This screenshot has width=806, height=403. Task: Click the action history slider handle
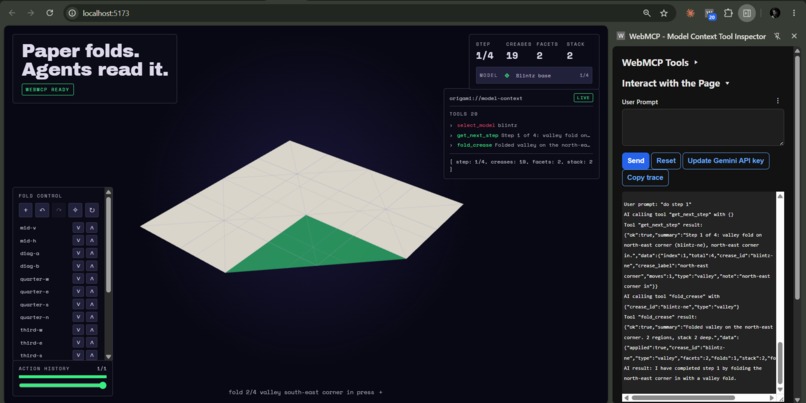click(x=103, y=385)
